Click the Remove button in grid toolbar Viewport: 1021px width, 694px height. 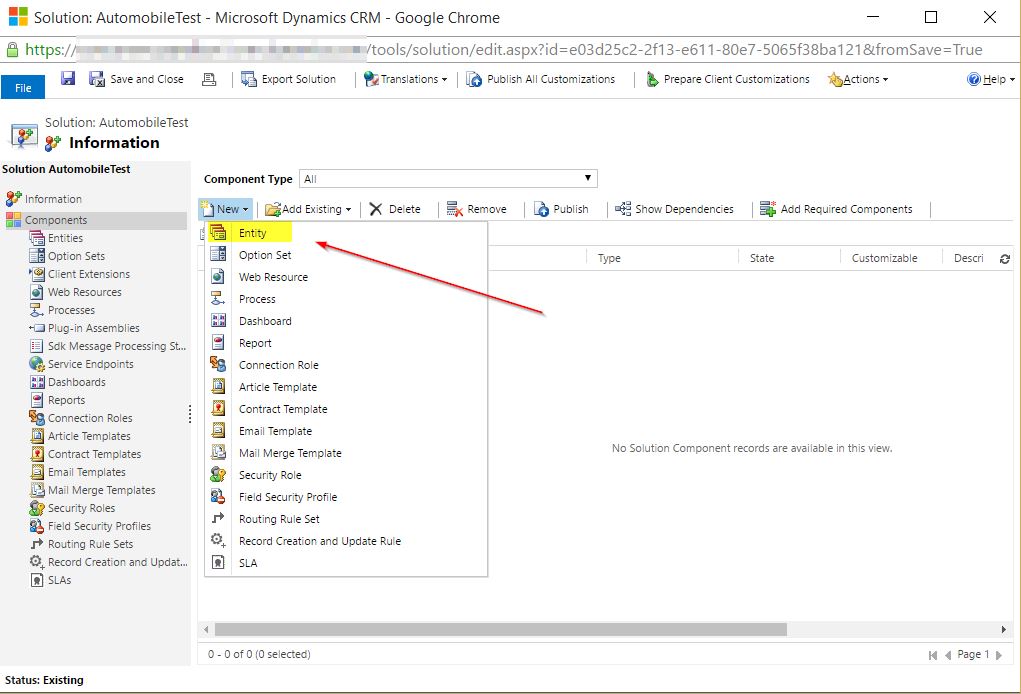coord(477,209)
